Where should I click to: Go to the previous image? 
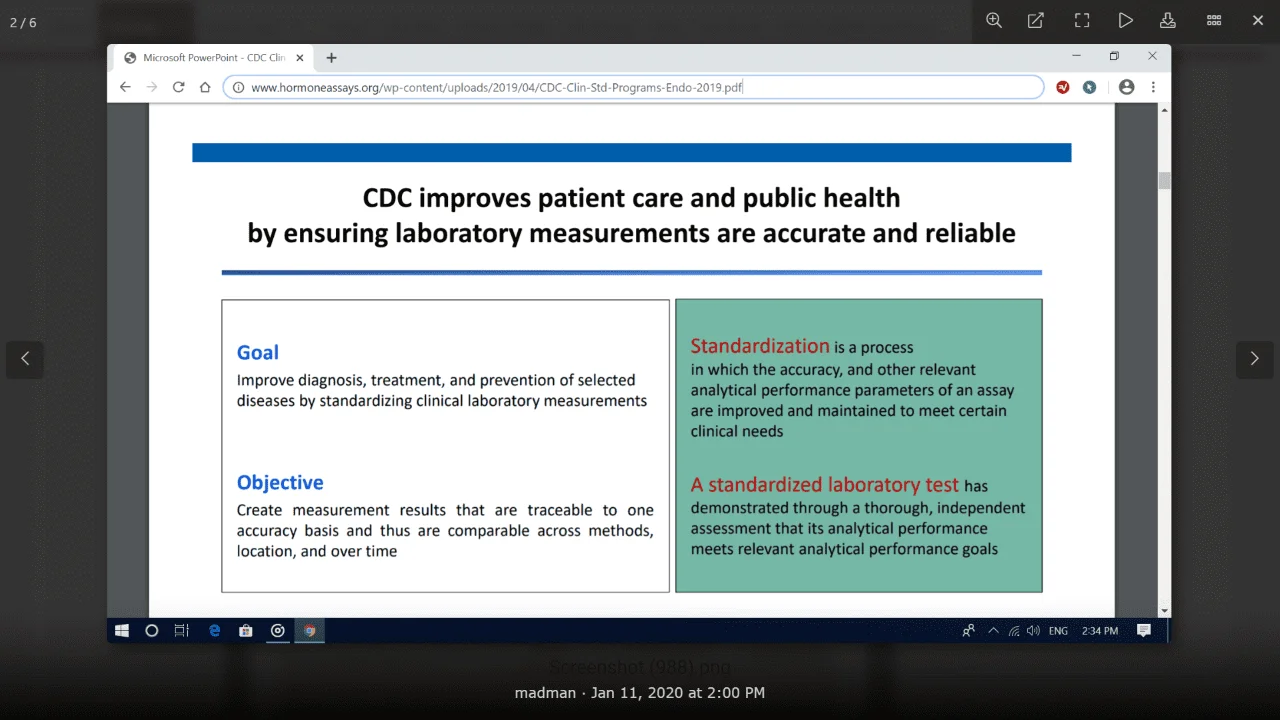pos(25,359)
